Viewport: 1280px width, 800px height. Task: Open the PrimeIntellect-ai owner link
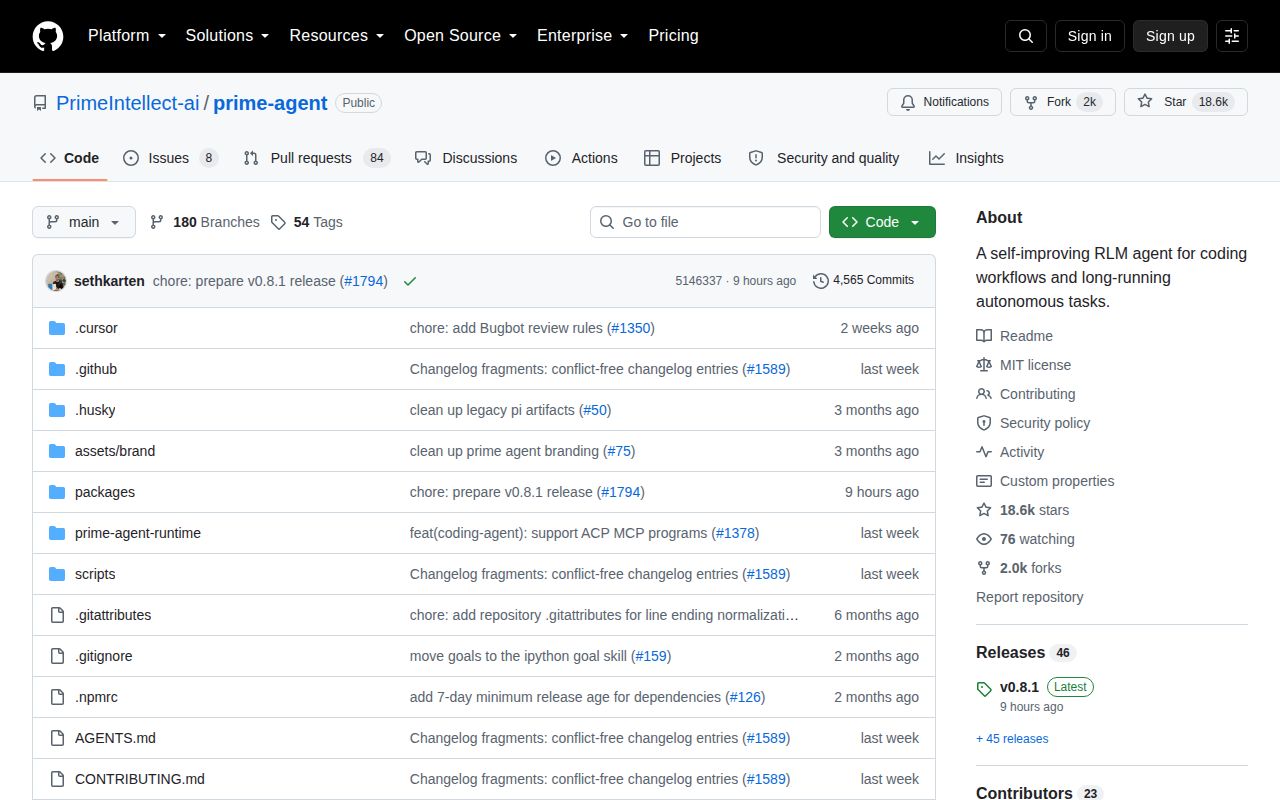tap(128, 103)
